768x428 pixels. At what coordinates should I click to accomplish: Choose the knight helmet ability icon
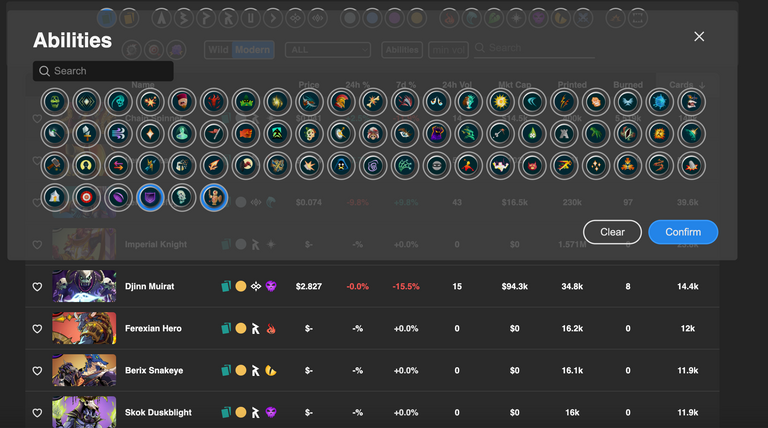coord(182,166)
